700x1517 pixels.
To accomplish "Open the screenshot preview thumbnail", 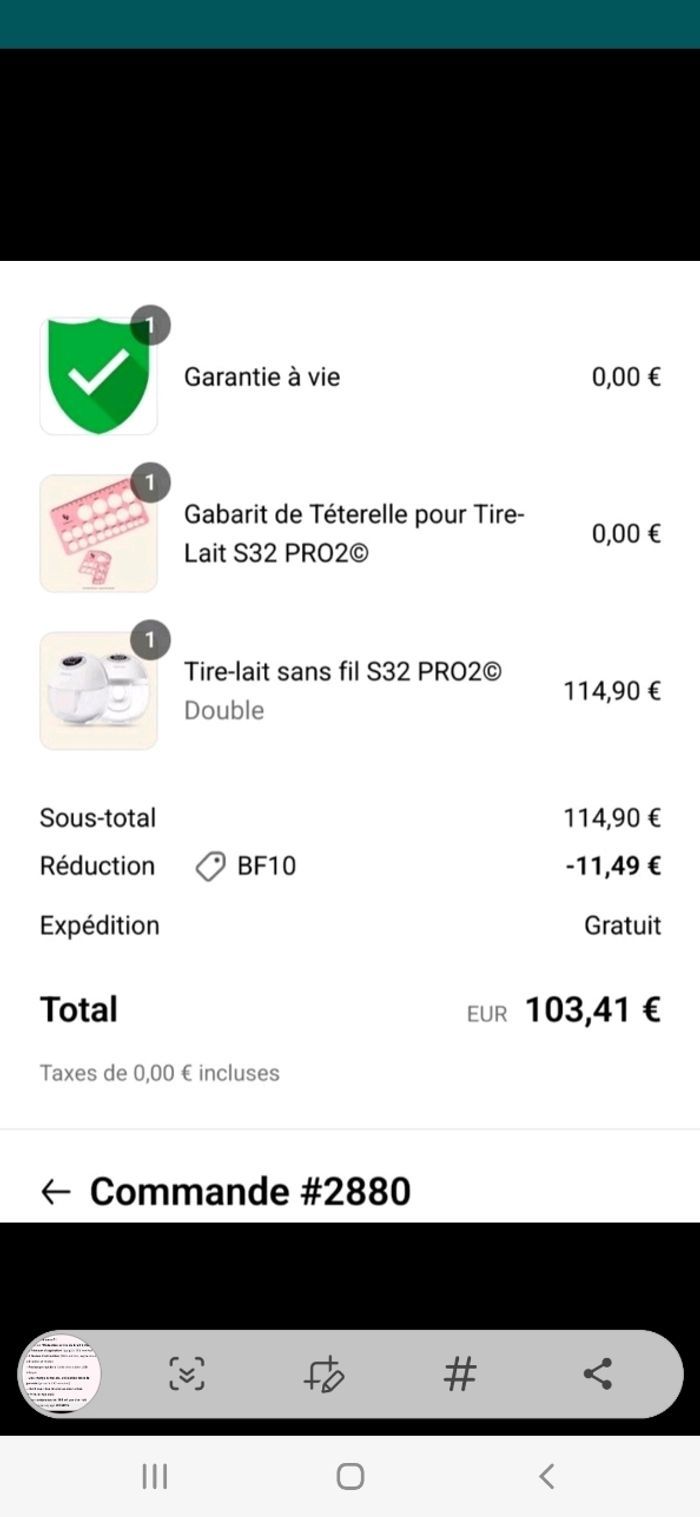I will click(x=60, y=1374).
